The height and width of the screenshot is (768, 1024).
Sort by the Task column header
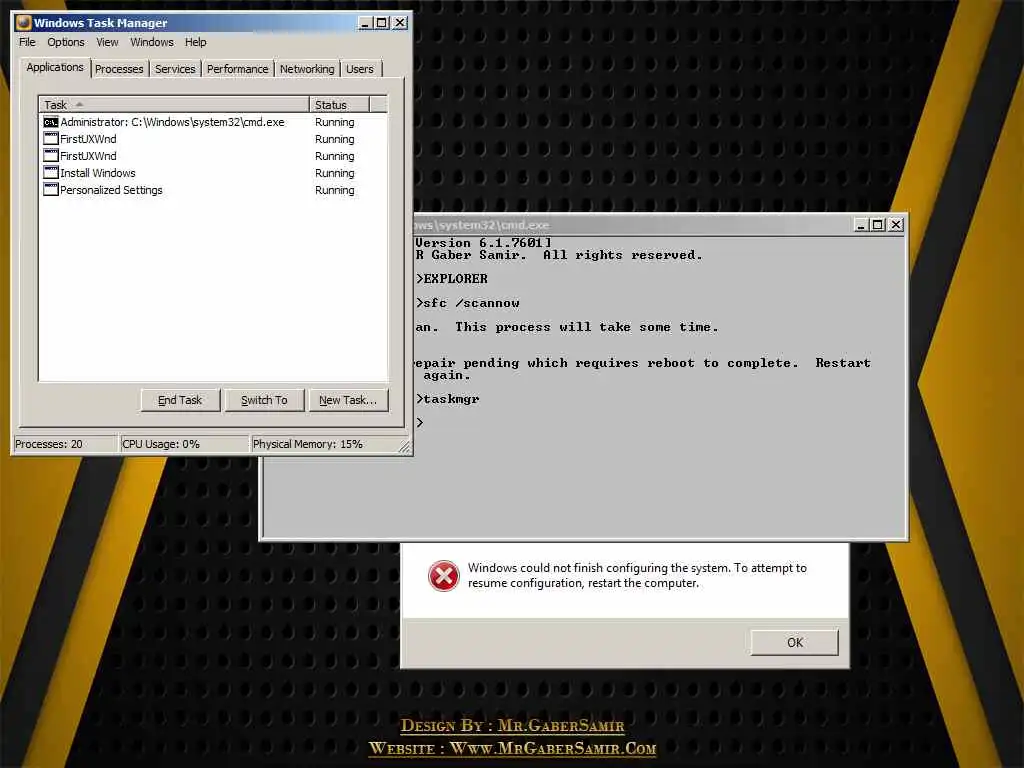click(174, 104)
